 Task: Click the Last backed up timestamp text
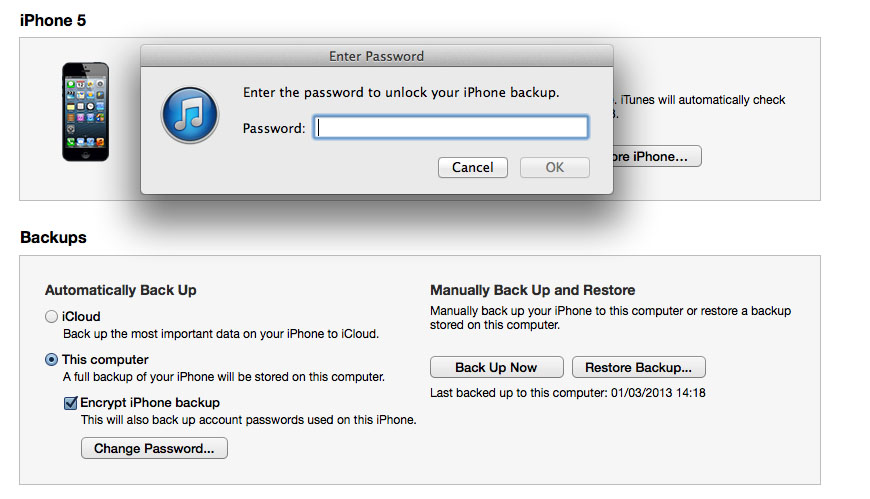point(568,392)
